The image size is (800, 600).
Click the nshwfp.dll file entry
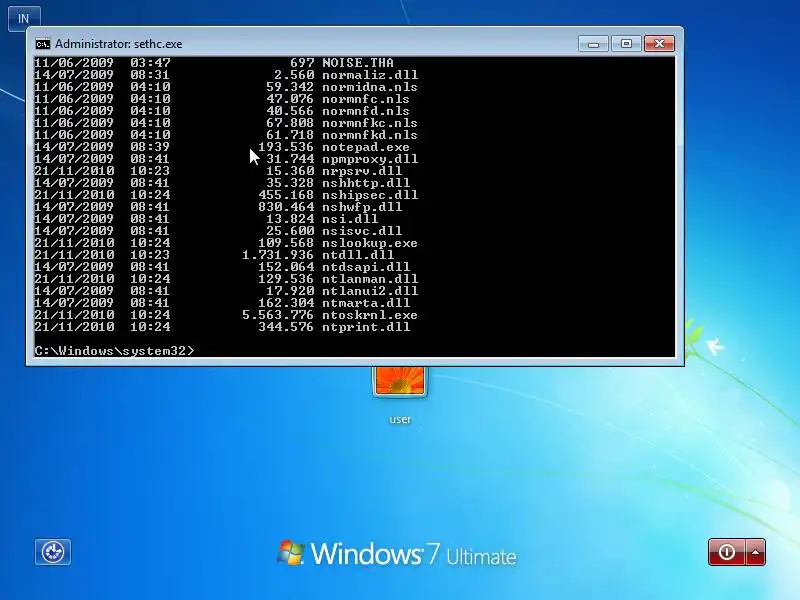tap(362, 207)
